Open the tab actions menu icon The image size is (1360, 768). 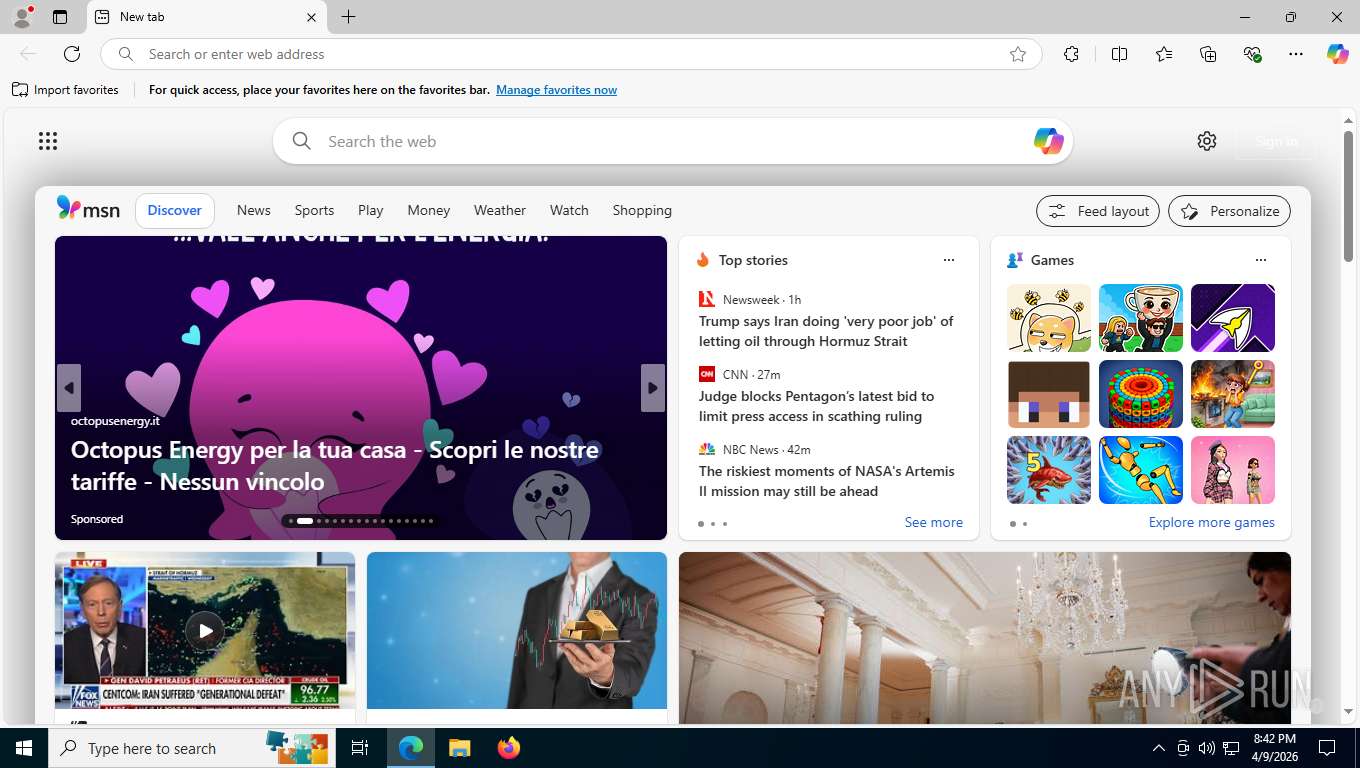pos(60,17)
